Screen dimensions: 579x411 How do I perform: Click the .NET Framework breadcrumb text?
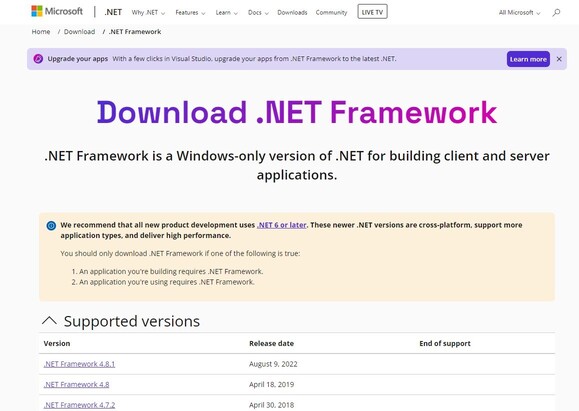(x=135, y=32)
